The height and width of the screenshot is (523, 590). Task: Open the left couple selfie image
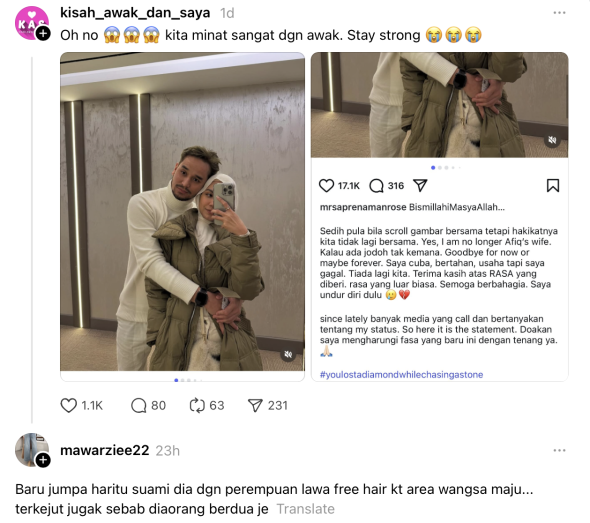coord(182,211)
